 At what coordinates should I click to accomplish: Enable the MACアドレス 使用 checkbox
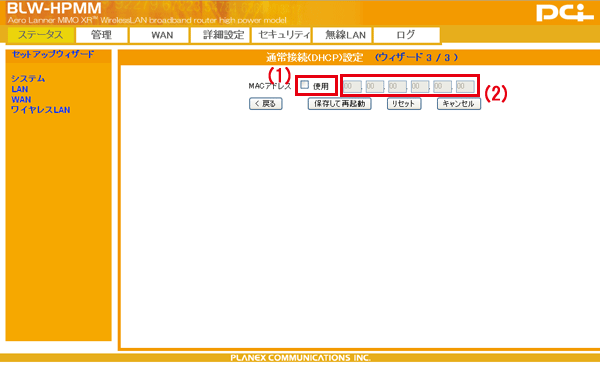(305, 85)
